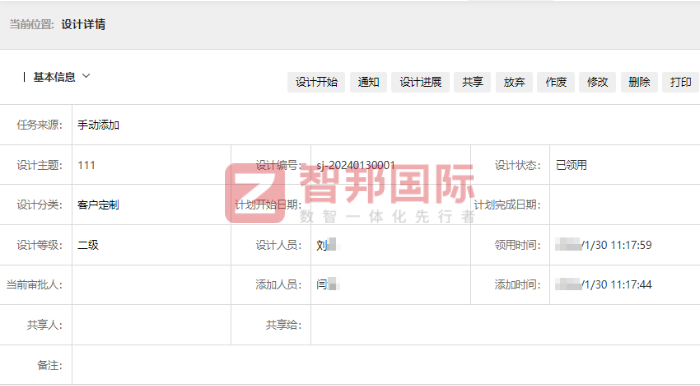The width and height of the screenshot is (700, 386).
Task: Click the 设计分类 label
Action: (x=39, y=205)
